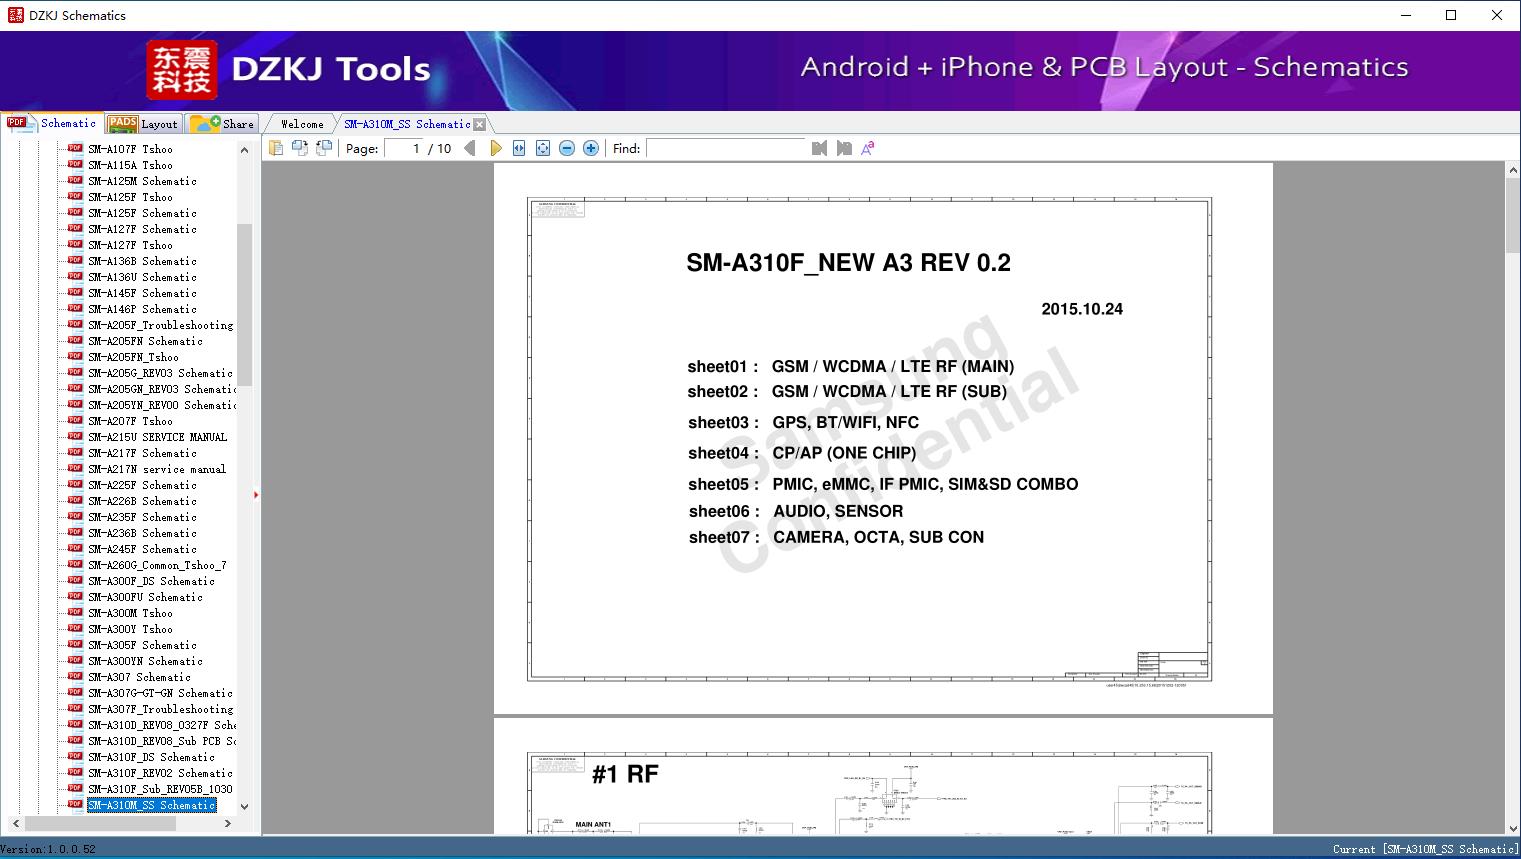
Task: Open SM-A305F Schematic file
Action: coord(142,645)
